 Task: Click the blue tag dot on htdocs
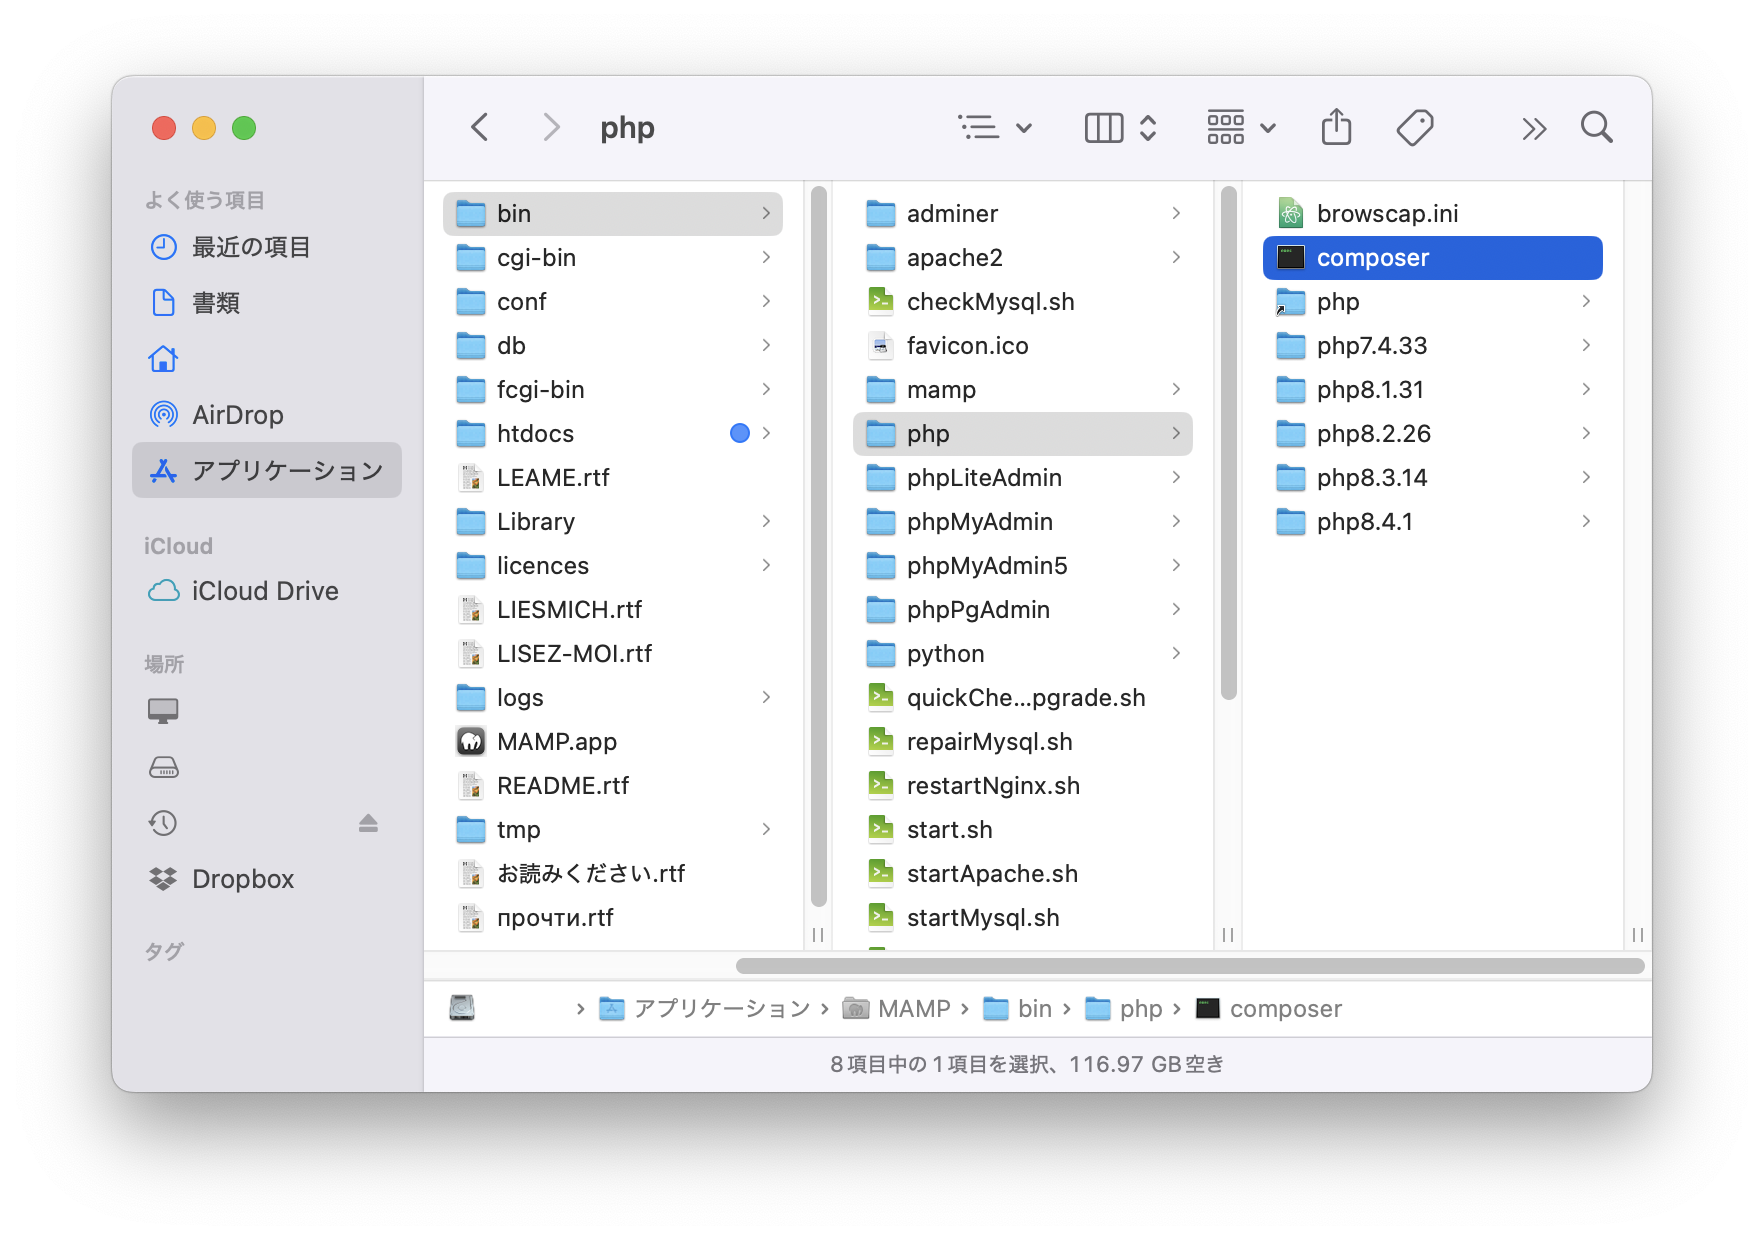[x=739, y=433]
